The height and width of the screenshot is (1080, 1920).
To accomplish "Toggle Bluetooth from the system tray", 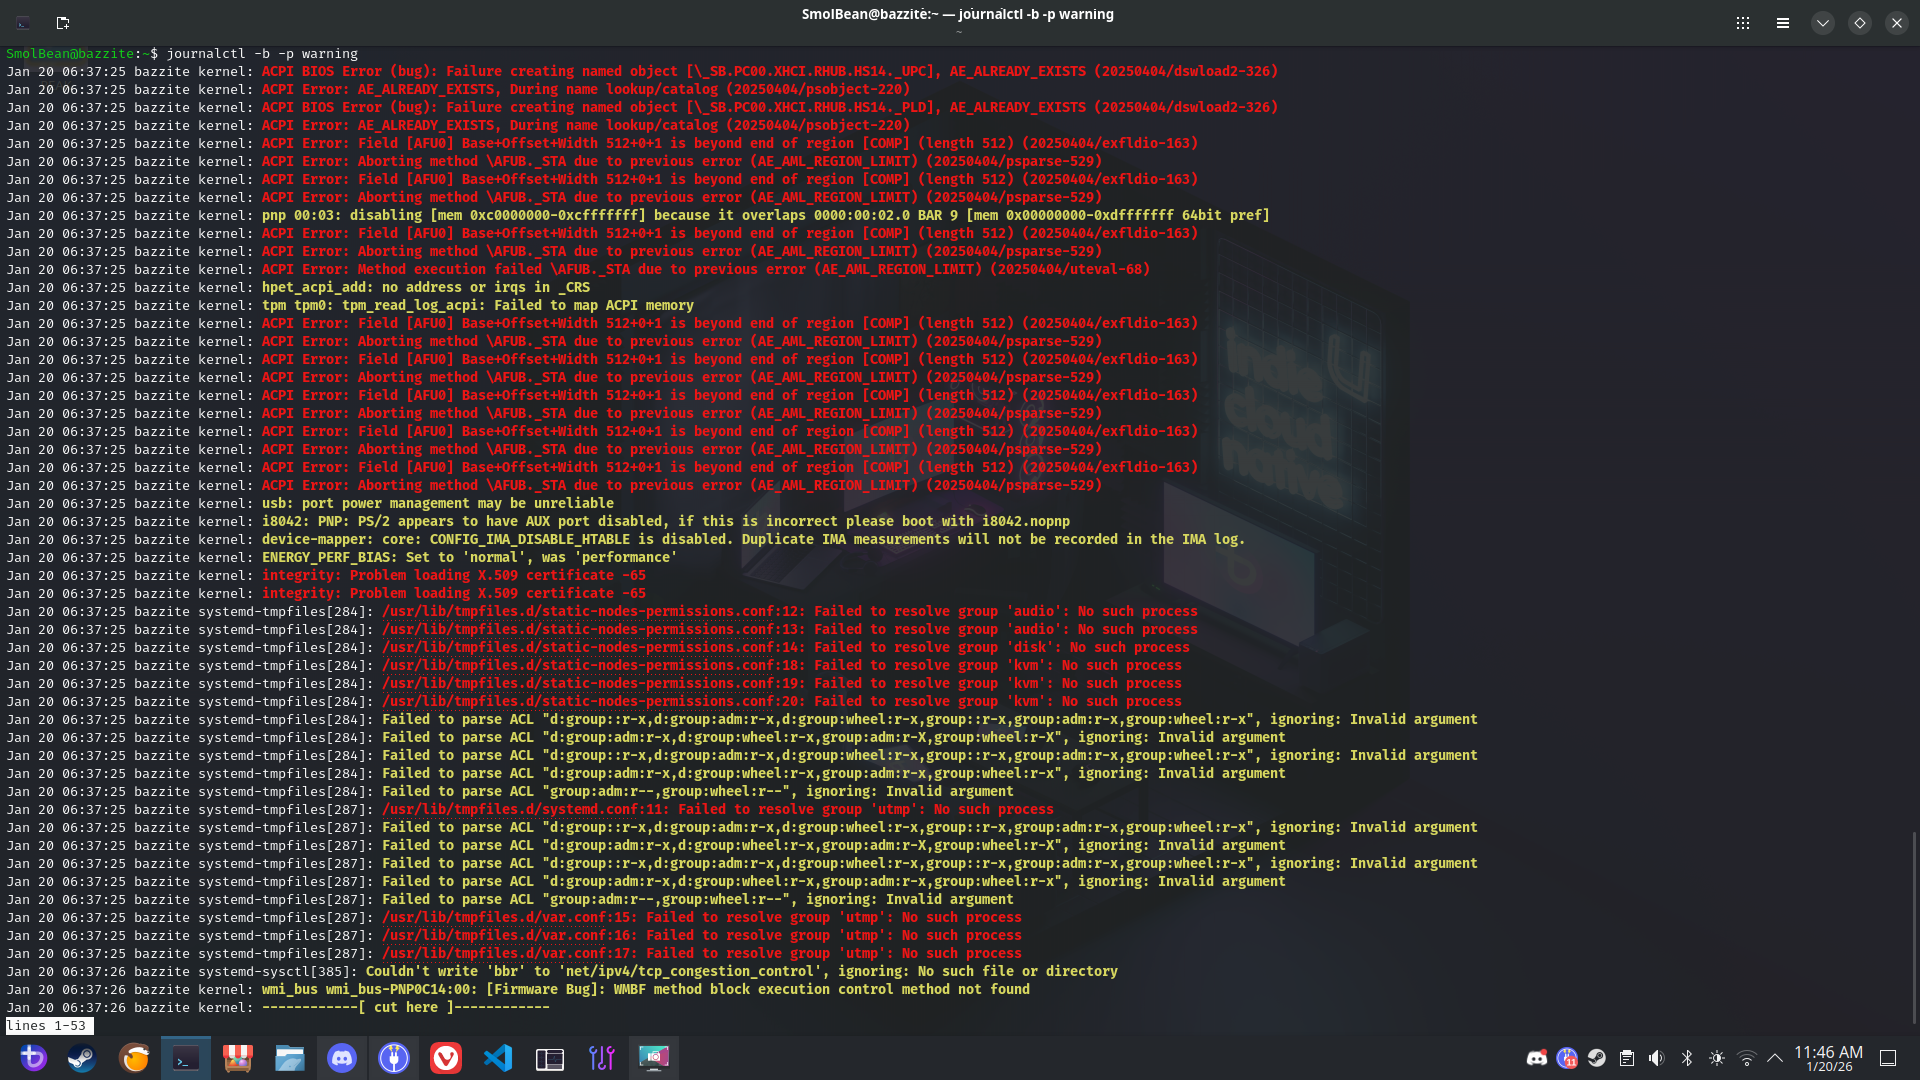I will [x=1687, y=1058].
